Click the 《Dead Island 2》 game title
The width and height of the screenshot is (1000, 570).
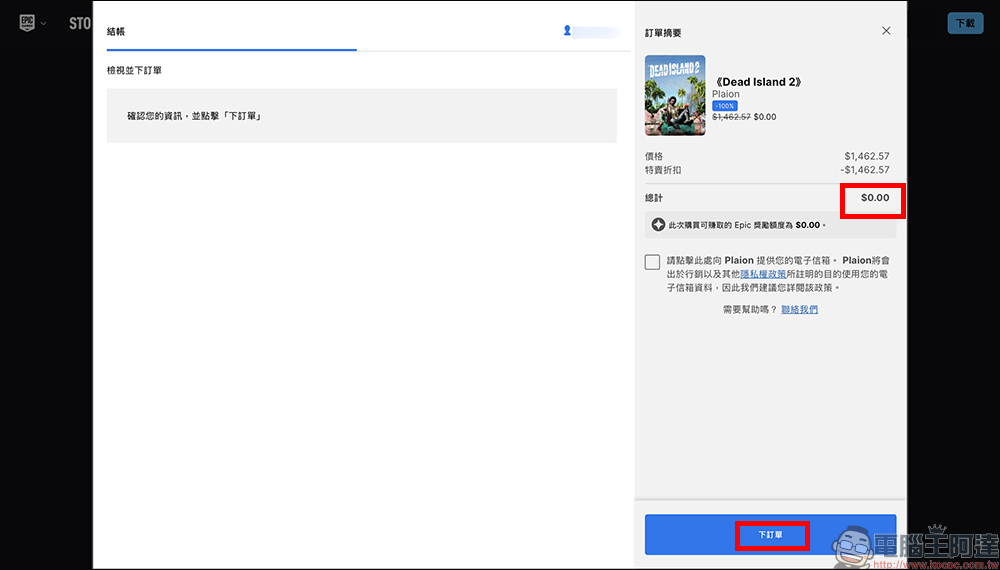(x=757, y=82)
